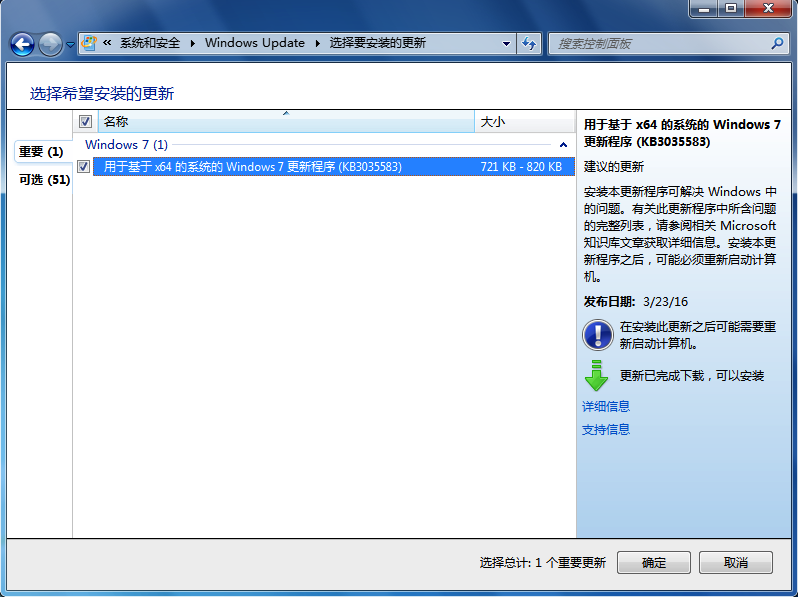The height and width of the screenshot is (597, 798).
Task: Click 选择总计: 1 个重要更新 status text
Action: click(543, 562)
